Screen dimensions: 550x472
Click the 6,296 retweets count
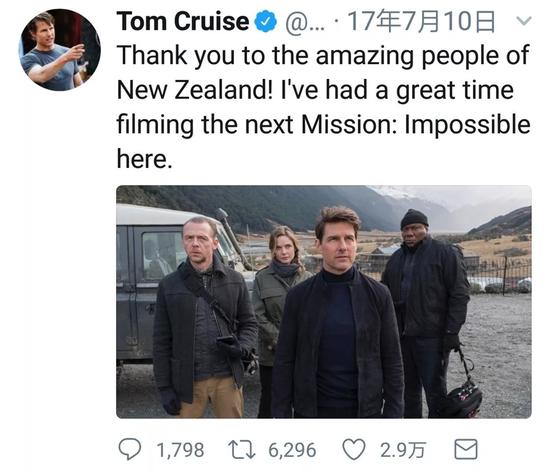point(292,450)
